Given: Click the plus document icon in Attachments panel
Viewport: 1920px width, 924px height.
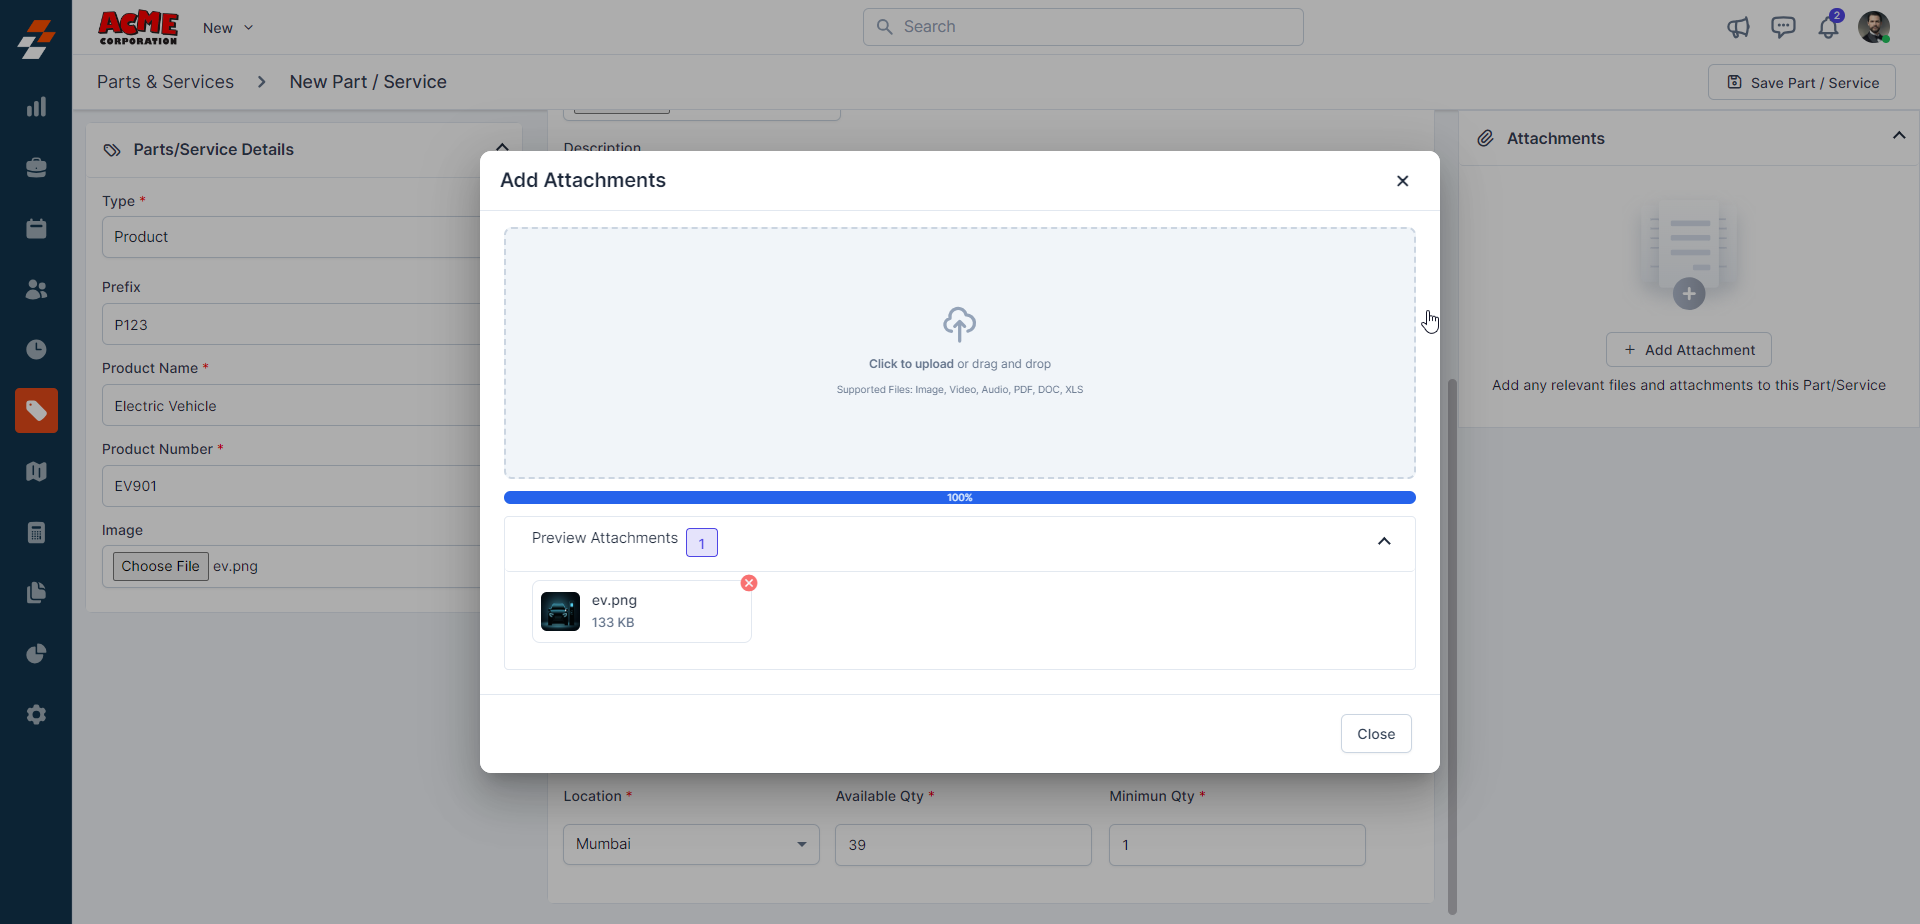Looking at the screenshot, I should pyautogui.click(x=1689, y=254).
